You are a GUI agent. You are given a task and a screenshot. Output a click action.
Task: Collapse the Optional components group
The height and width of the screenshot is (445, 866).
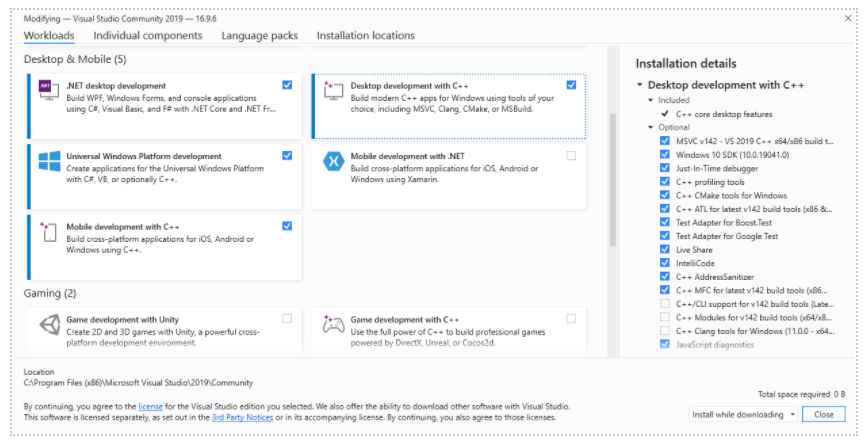[x=651, y=128]
